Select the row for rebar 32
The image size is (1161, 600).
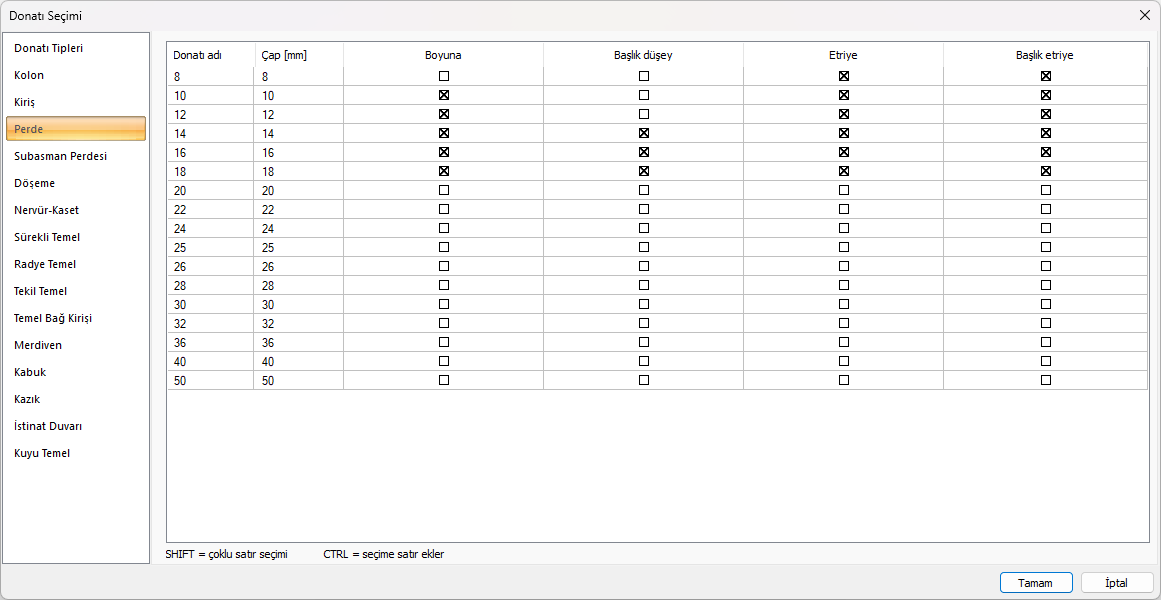[x=210, y=323]
